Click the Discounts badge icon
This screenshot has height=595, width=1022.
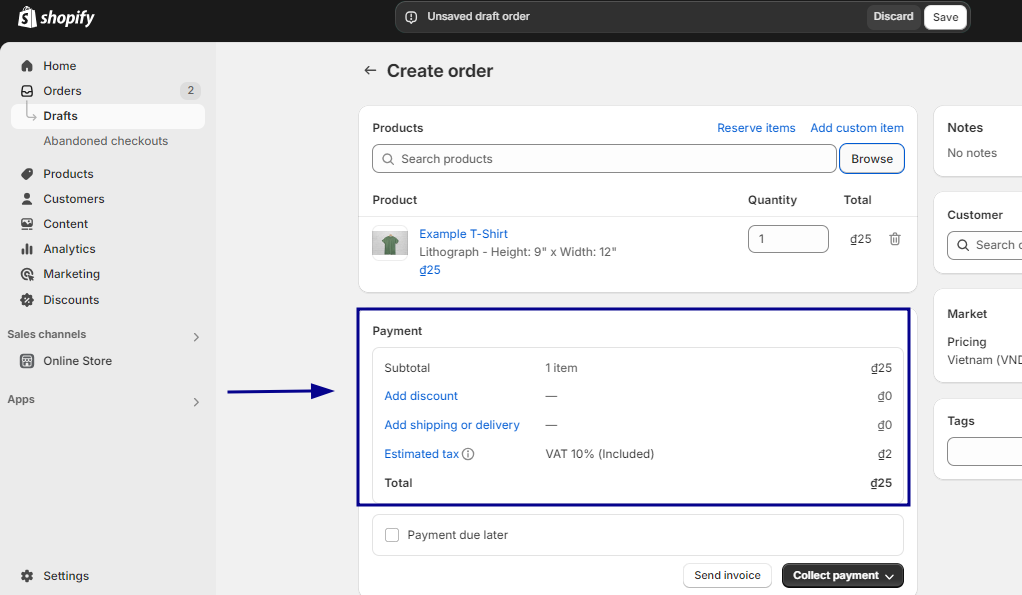pos(27,300)
